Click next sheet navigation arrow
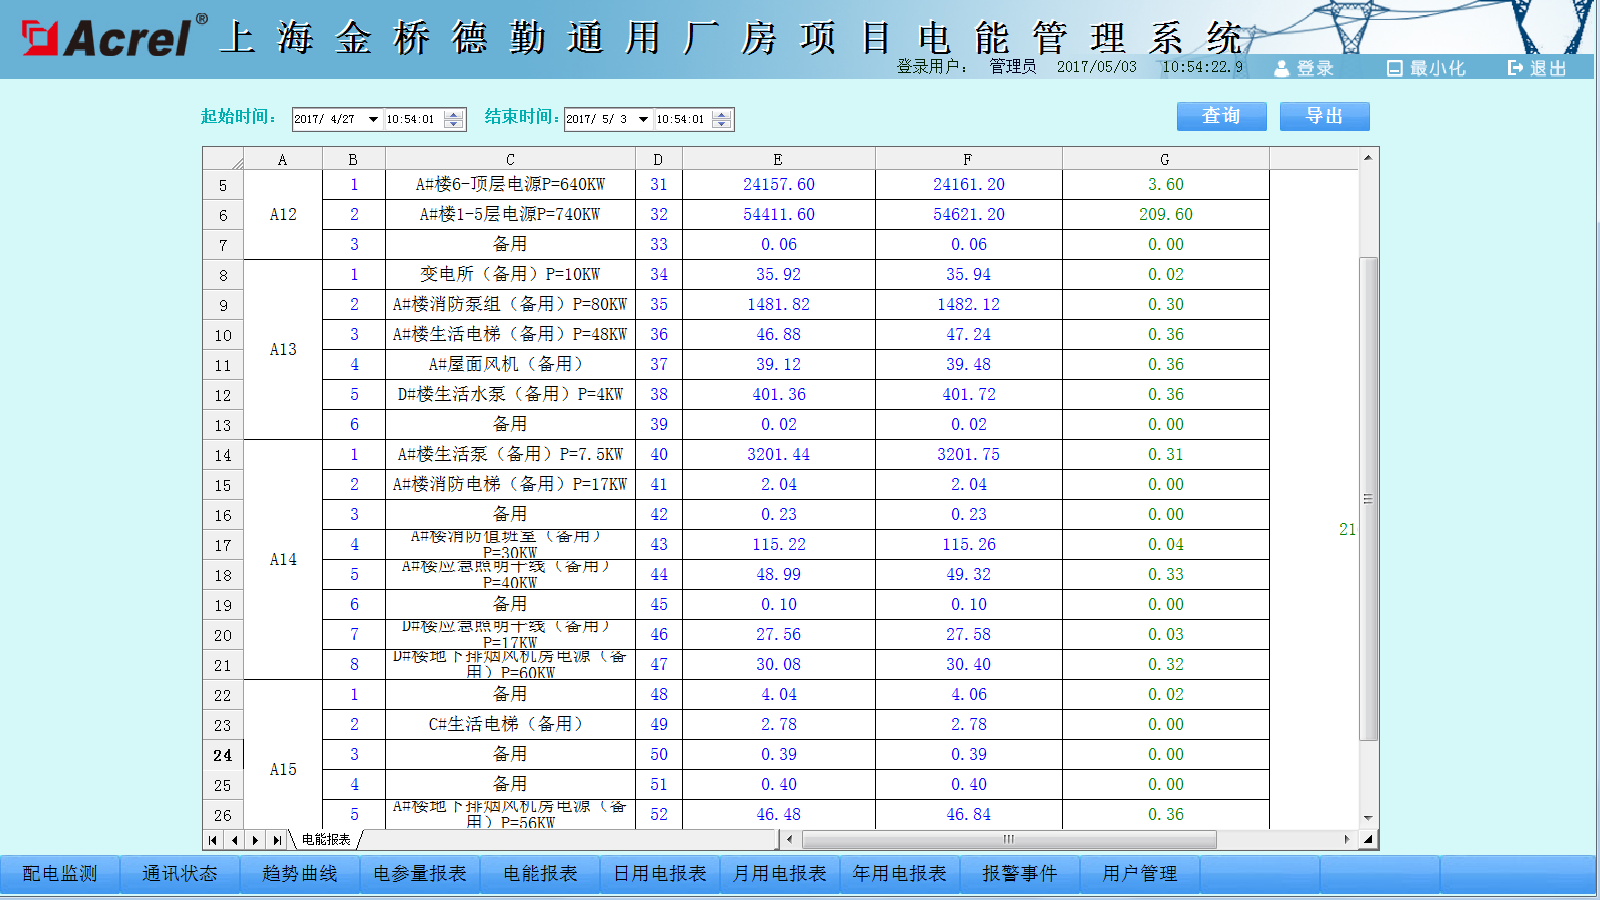This screenshot has width=1600, height=900. coord(256,840)
